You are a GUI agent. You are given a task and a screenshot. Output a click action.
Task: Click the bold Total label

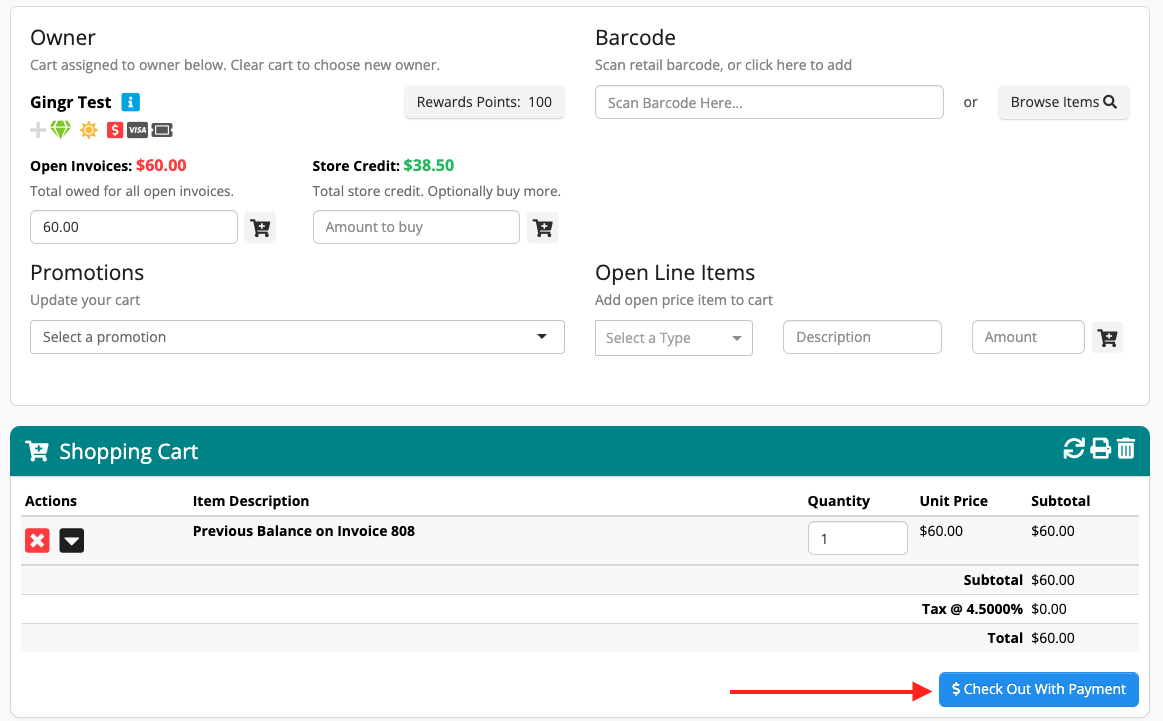click(x=1004, y=638)
